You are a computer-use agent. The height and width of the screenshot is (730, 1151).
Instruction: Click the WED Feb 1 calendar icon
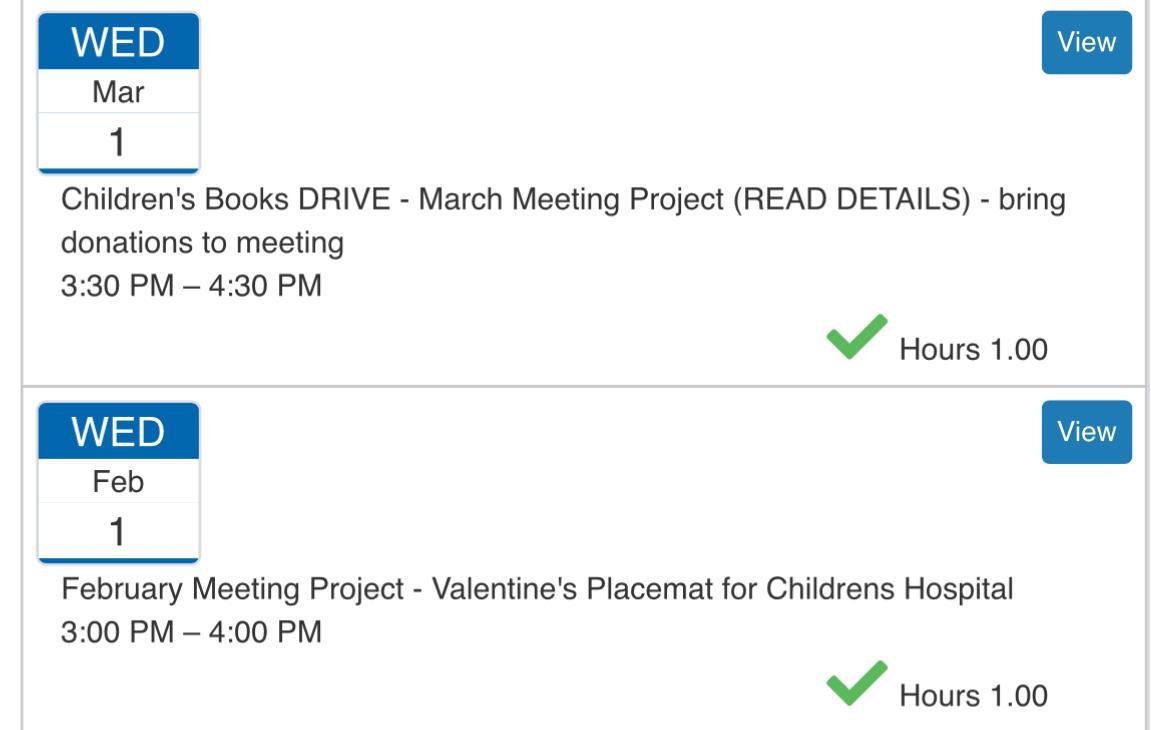tap(118, 483)
